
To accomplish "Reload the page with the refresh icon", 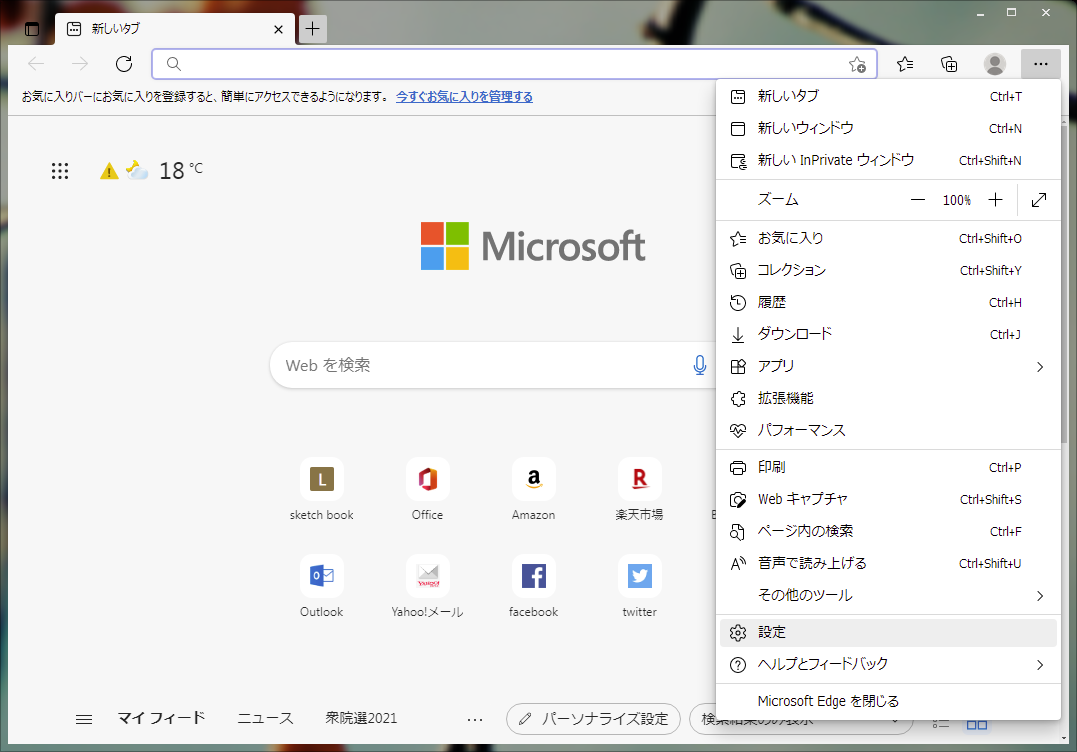I will [124, 64].
